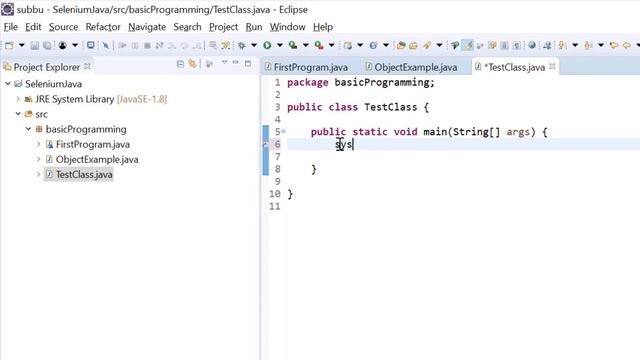Click the Last Edit Location arrow icon

point(613,45)
